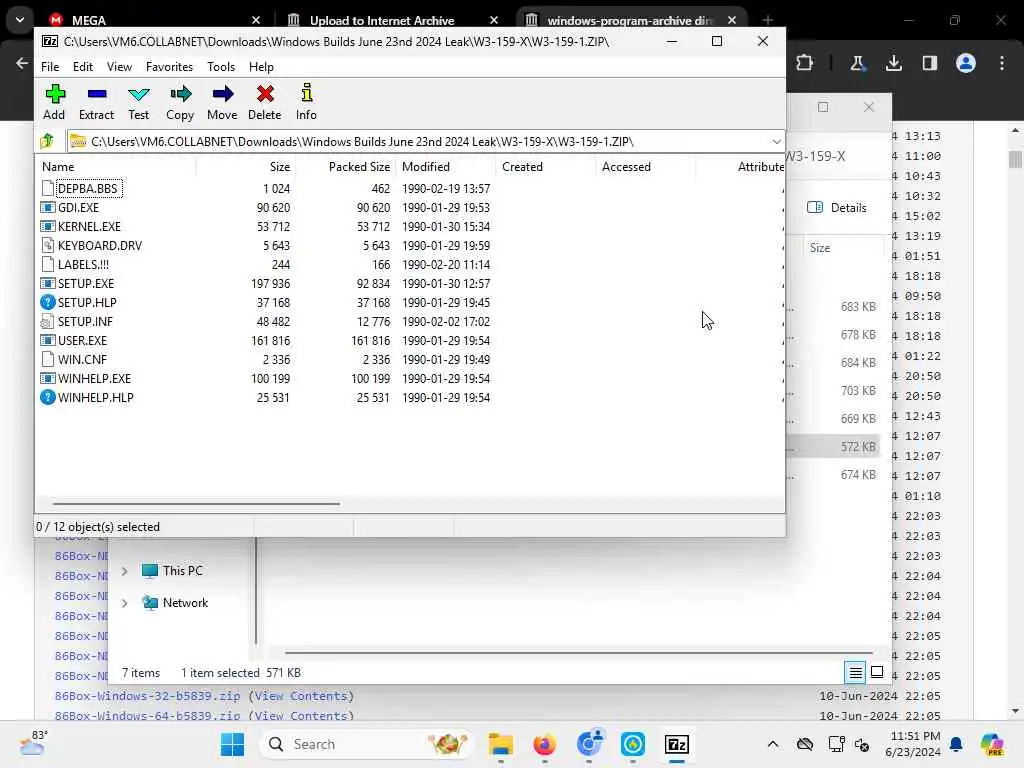Open the browser profile avatar
The height and width of the screenshot is (768, 1024).
[x=966, y=63]
